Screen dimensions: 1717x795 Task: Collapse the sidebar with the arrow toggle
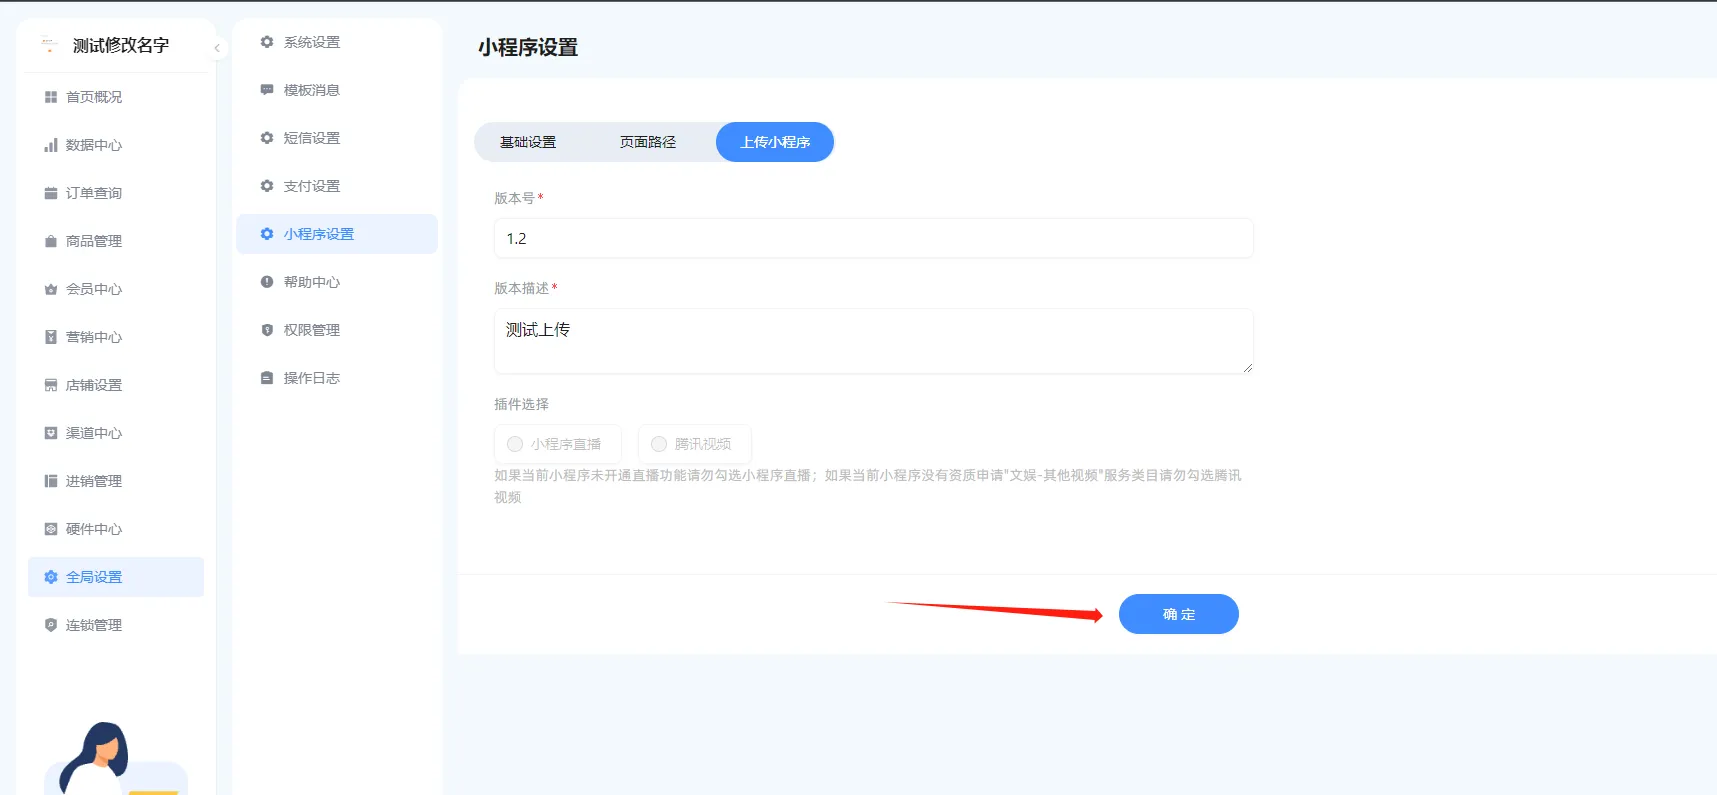pos(217,48)
